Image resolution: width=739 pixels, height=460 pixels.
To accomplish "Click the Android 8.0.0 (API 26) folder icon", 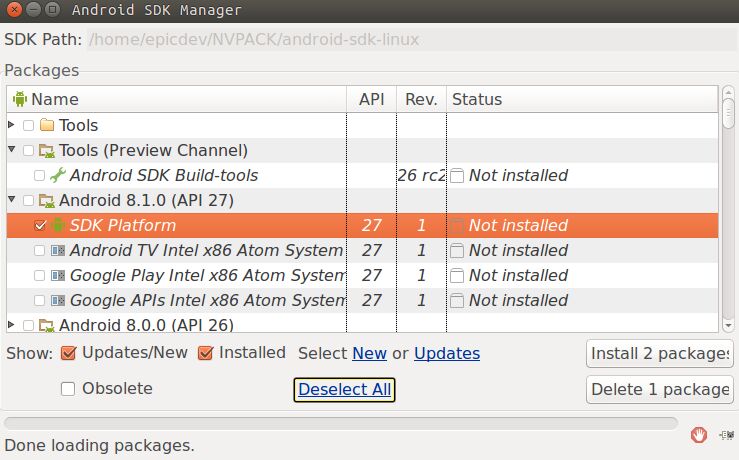I will [x=47, y=325].
